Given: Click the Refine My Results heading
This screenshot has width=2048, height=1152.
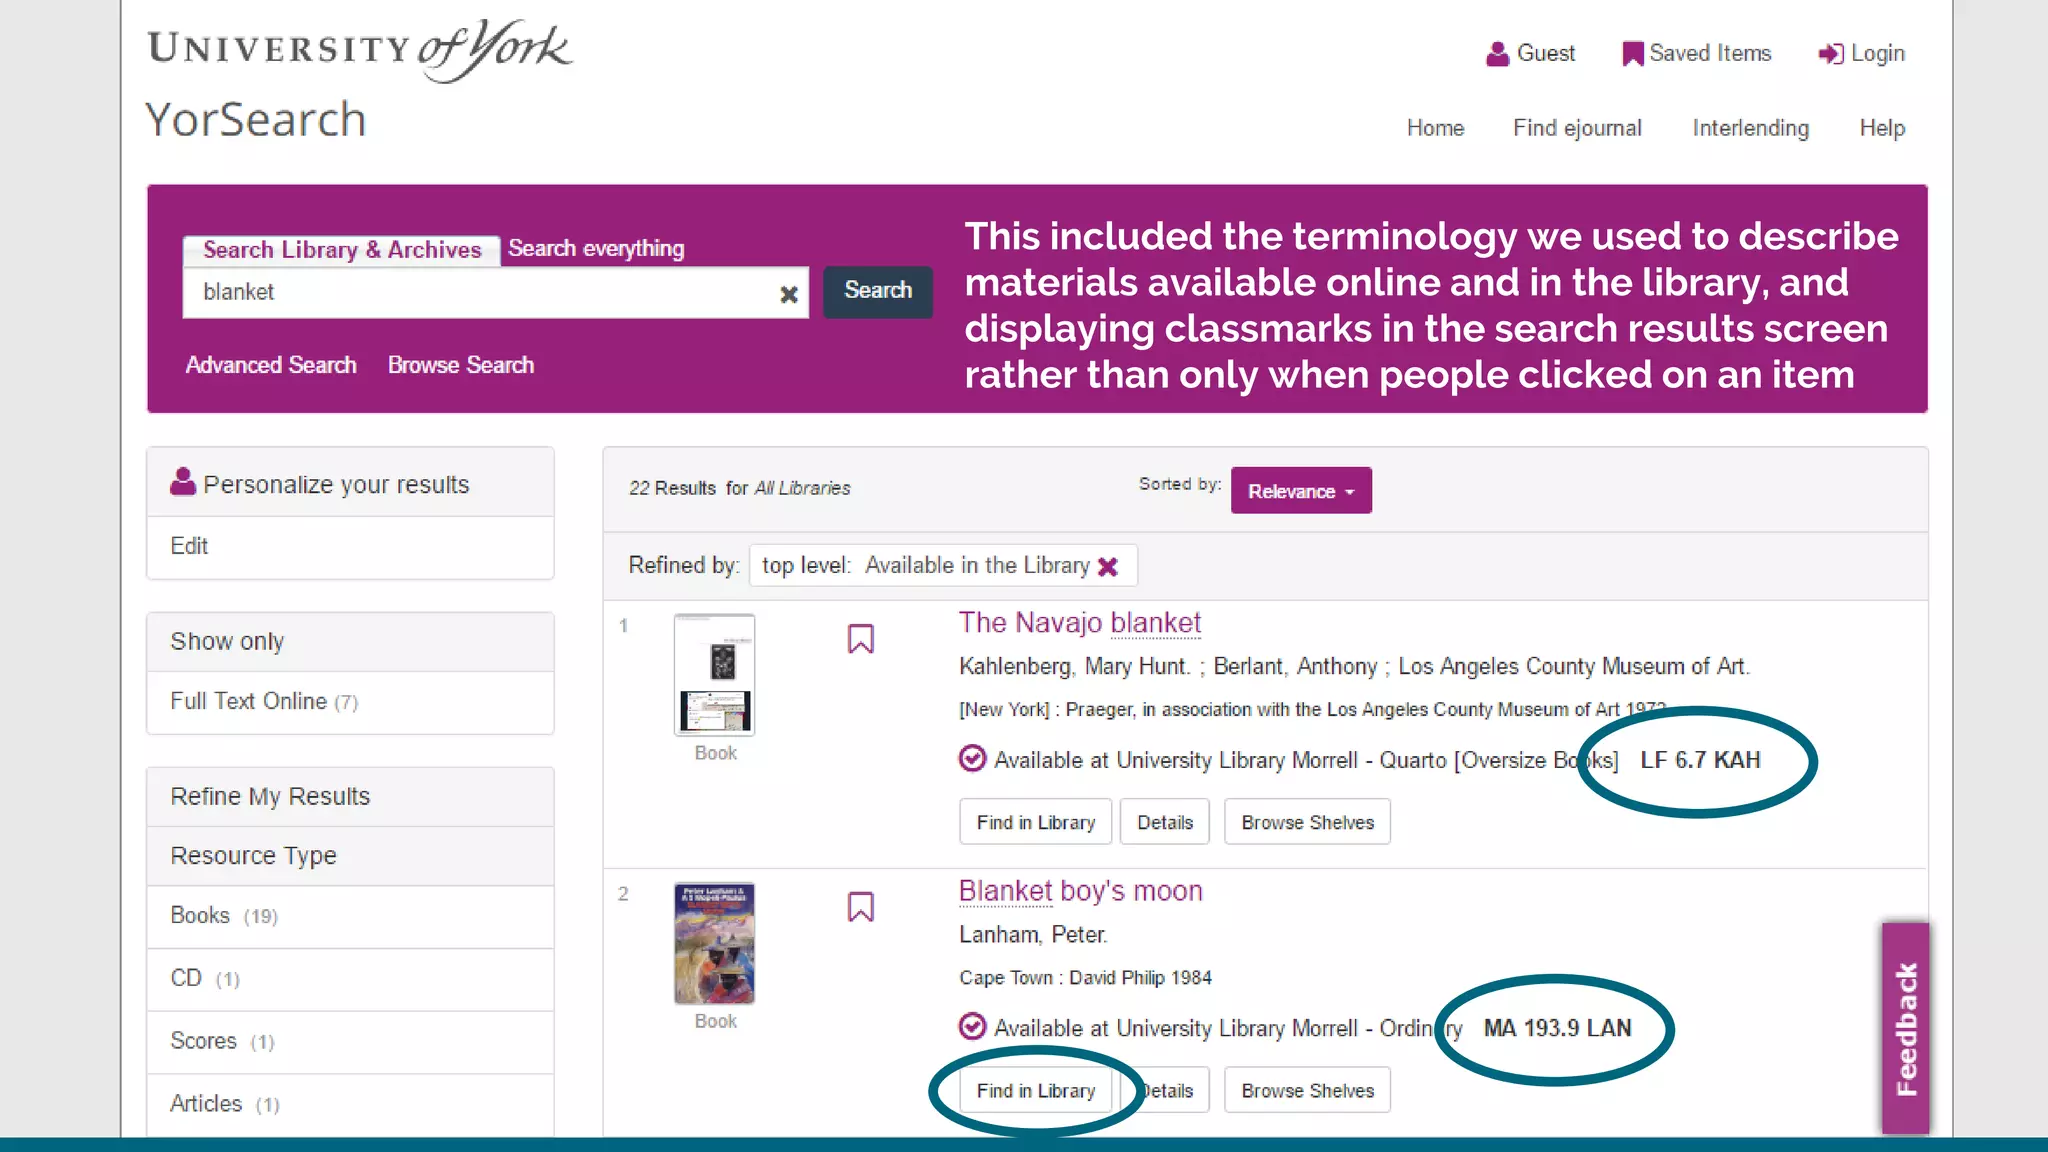Looking at the screenshot, I should pos(270,796).
